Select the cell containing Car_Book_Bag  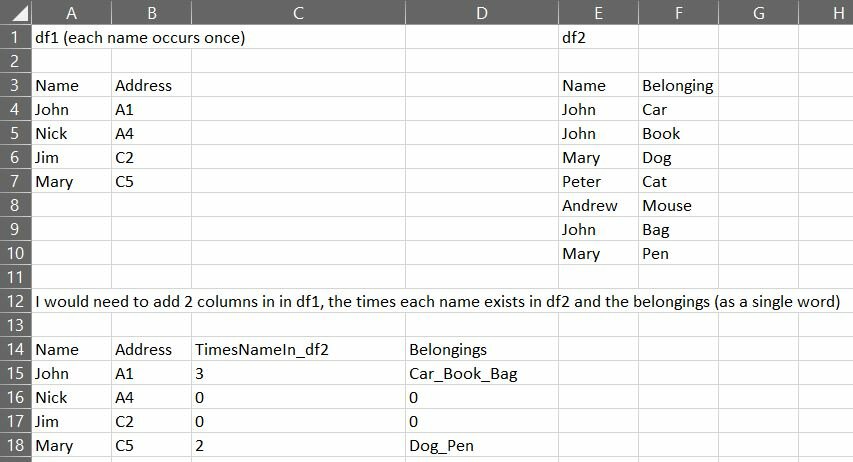coord(481,373)
